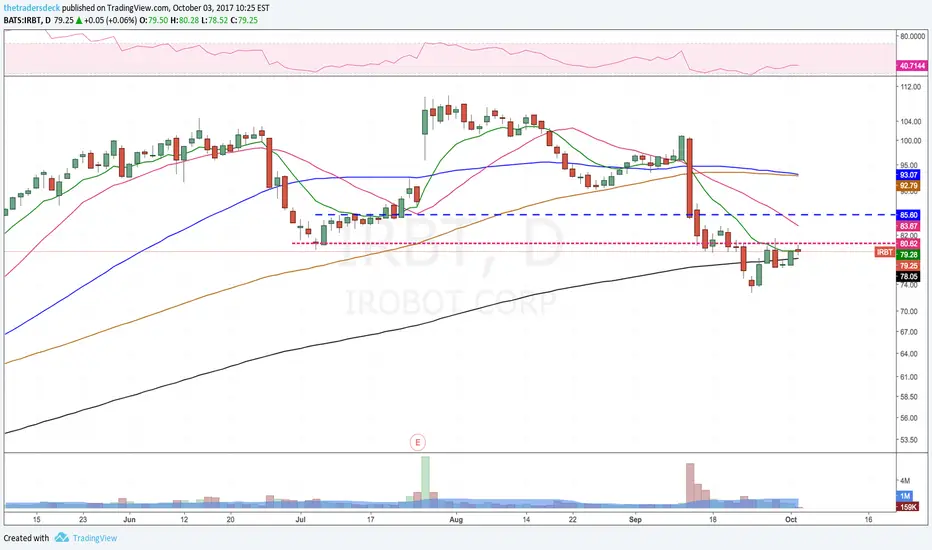
Task: Click the high value H:80.28
Action: [184, 20]
